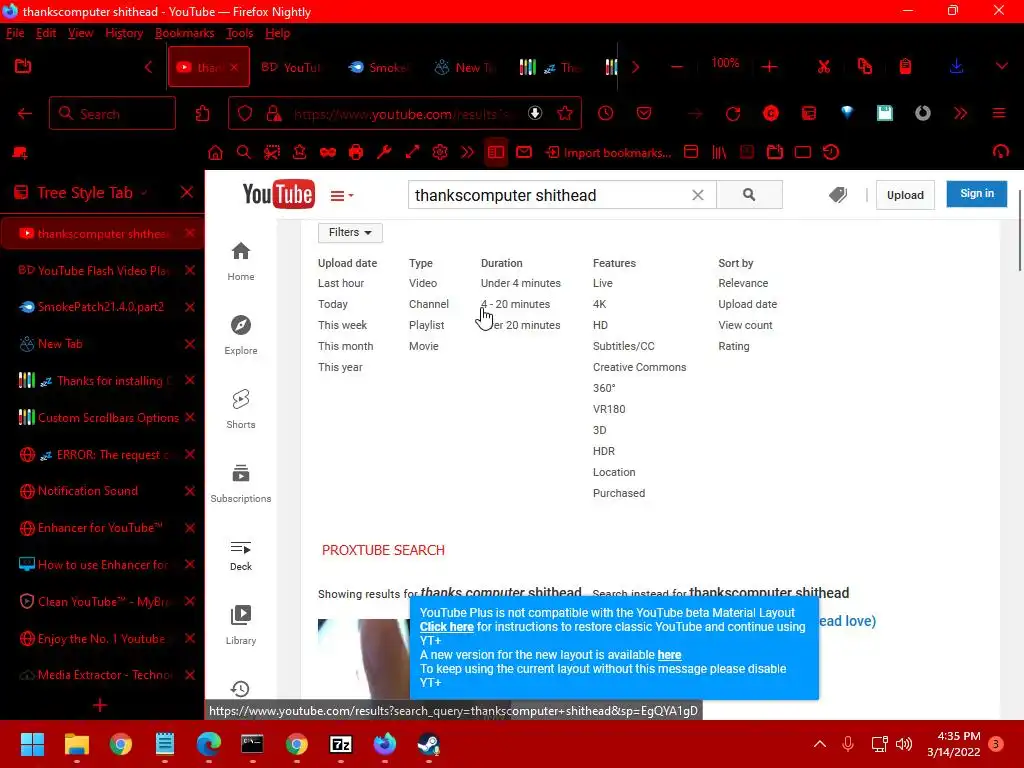
Task: Click the YouTube logo
Action: (x=278, y=194)
